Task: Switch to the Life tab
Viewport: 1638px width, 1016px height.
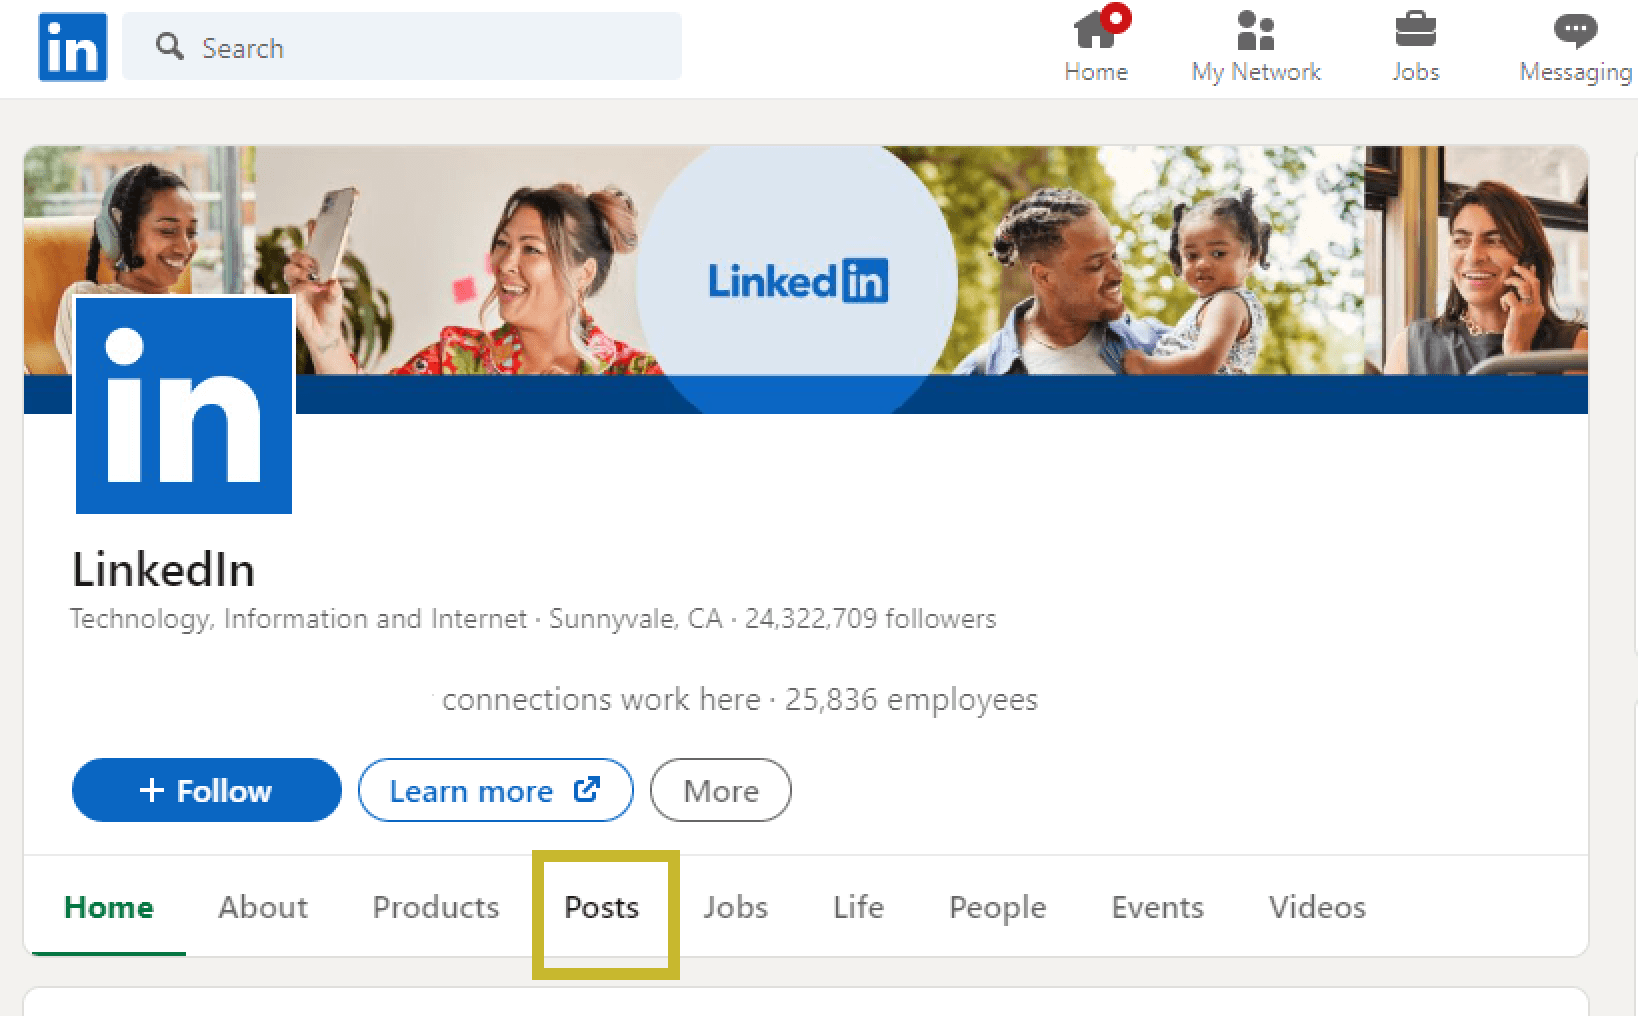Action: tap(858, 907)
